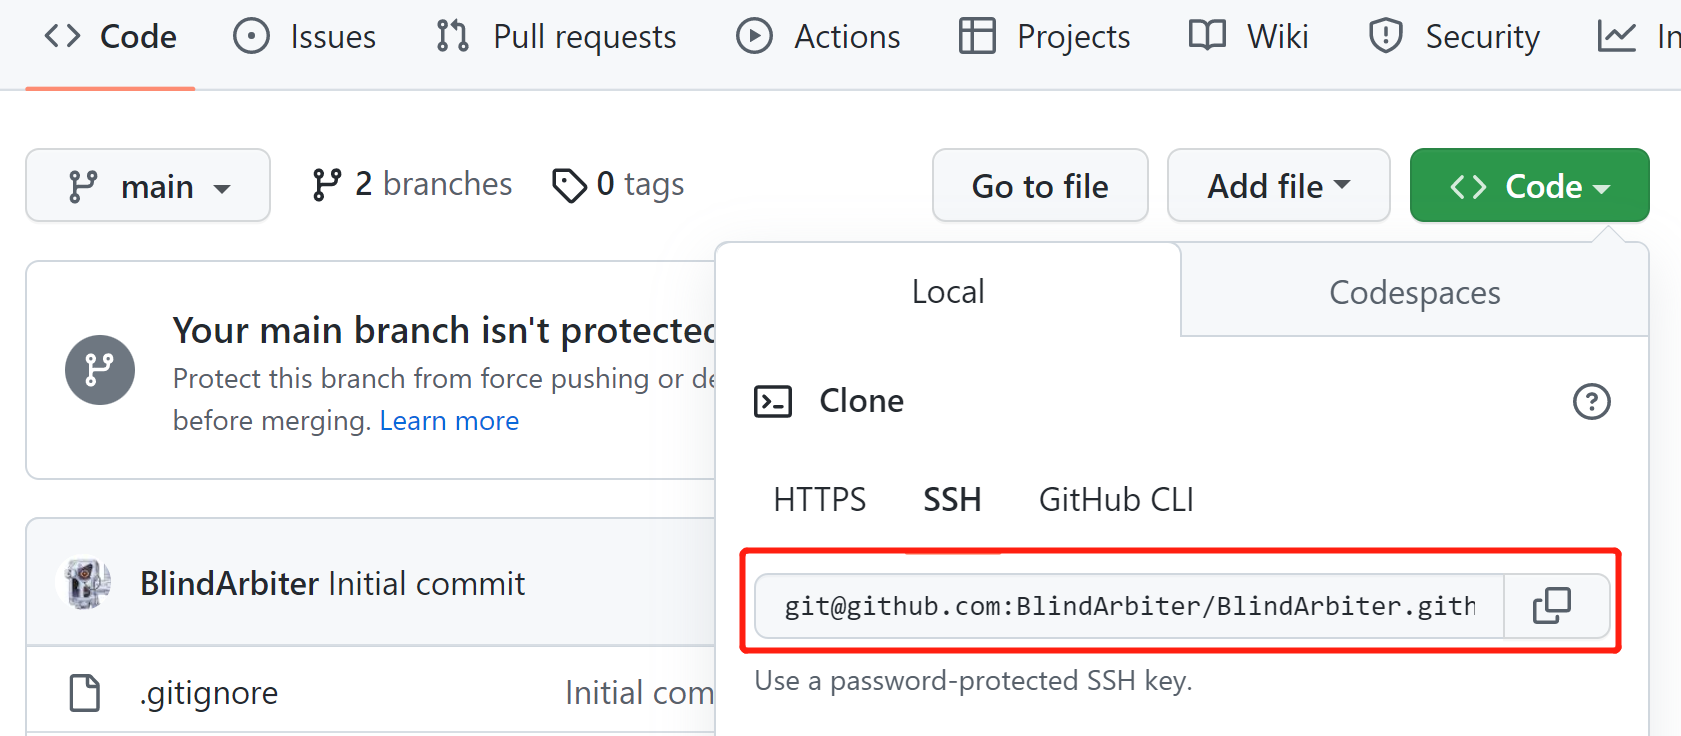Click the .gitignore file icon
1681x736 pixels.
[85, 693]
